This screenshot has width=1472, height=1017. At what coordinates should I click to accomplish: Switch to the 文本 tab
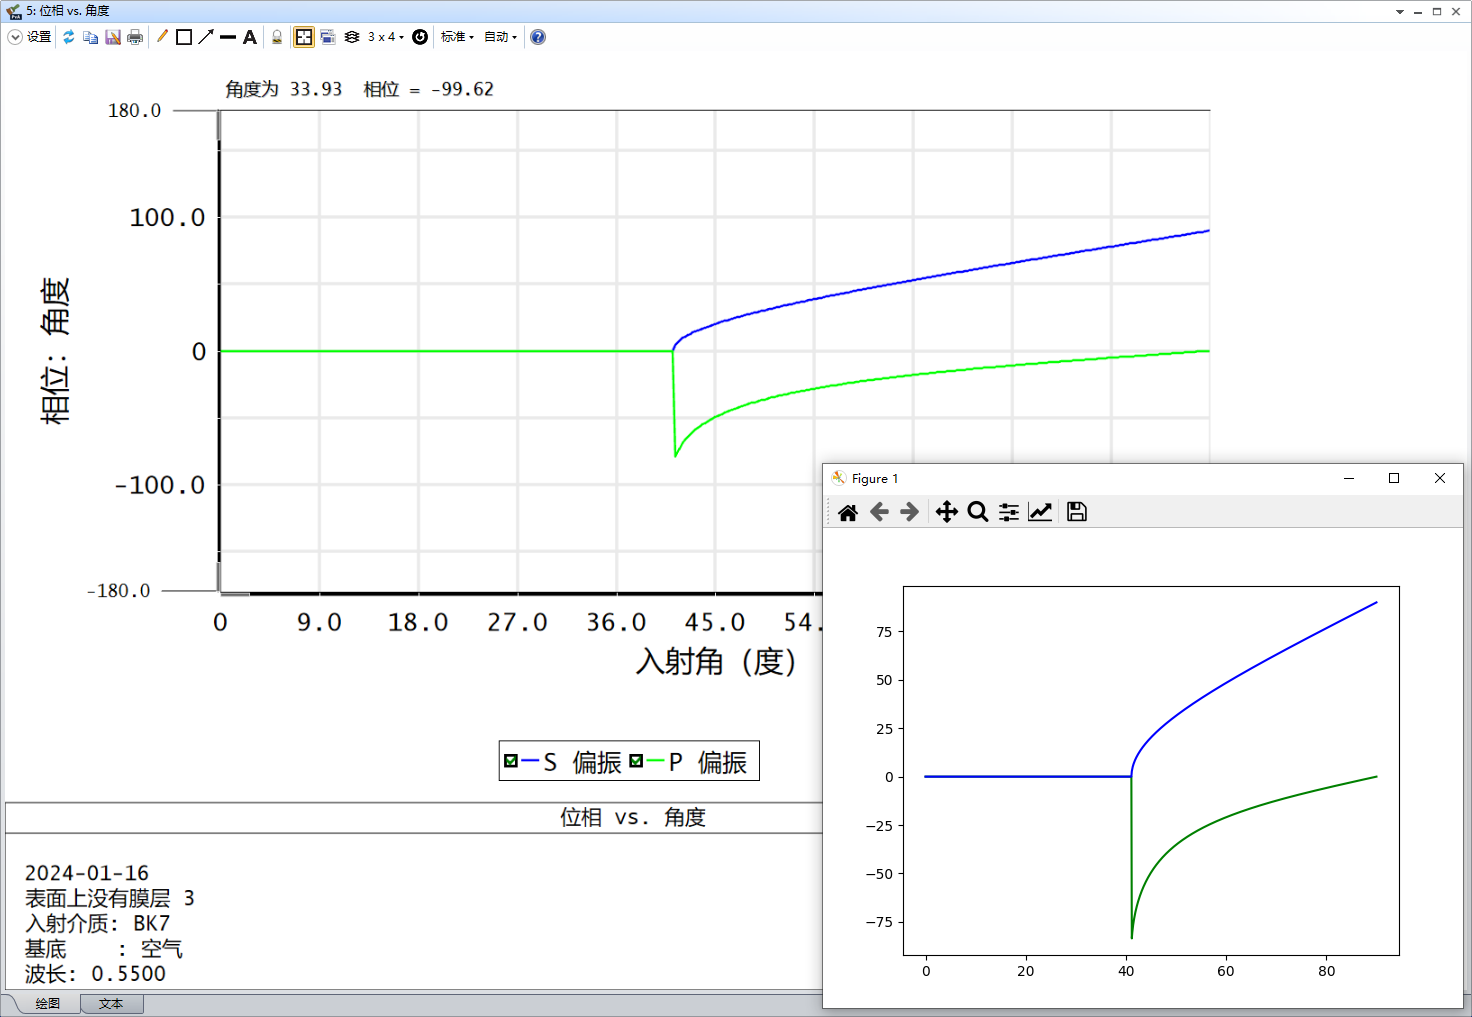point(111,1003)
